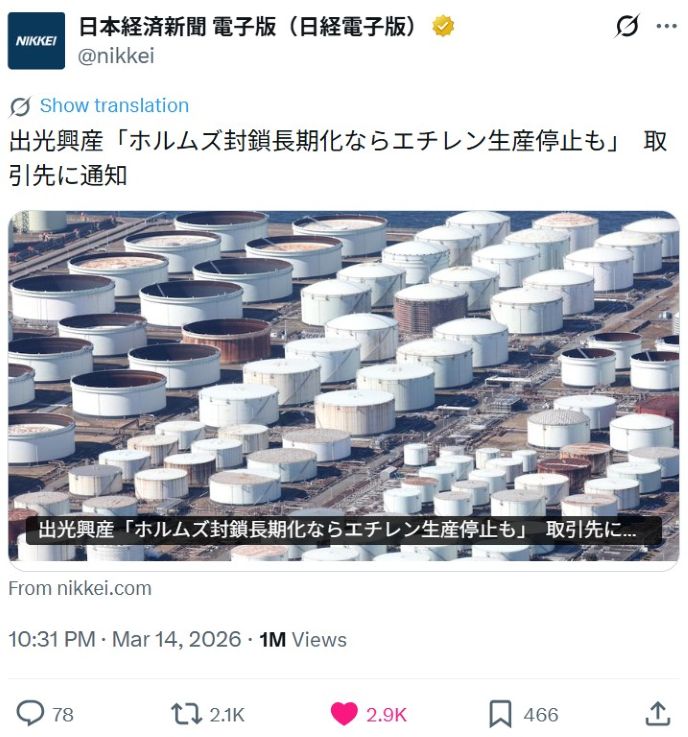The image size is (688, 737).
Task: Open the @nikkei handle
Action: (116, 56)
